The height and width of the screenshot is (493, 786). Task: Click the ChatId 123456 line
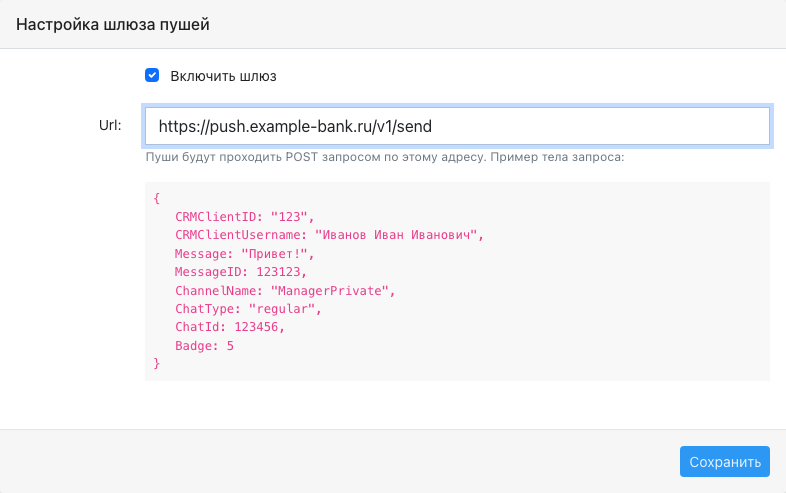pos(230,327)
